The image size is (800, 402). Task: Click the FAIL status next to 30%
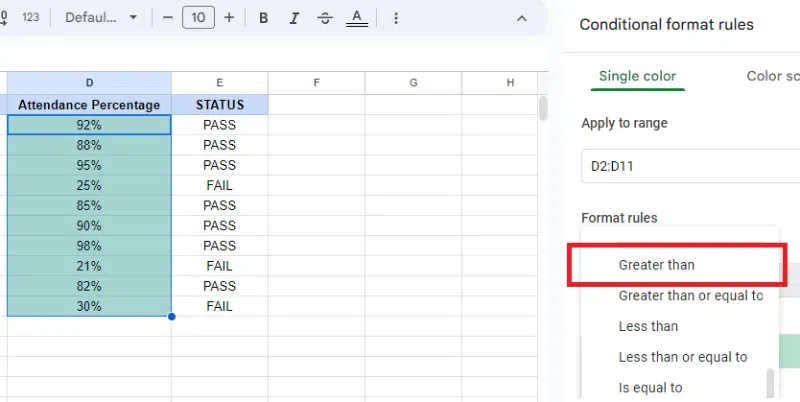(x=219, y=306)
